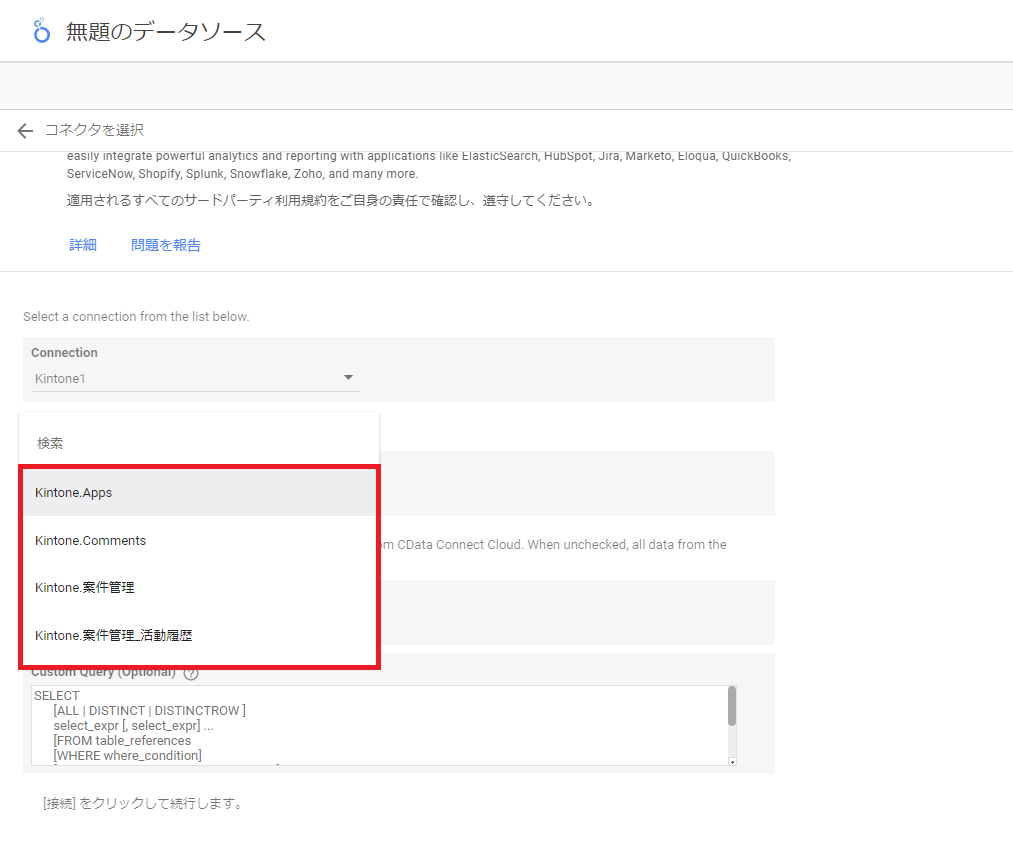Click the コネクタを選択 back label
Screen dimensions: 1013x851
pyautogui.click(x=94, y=130)
